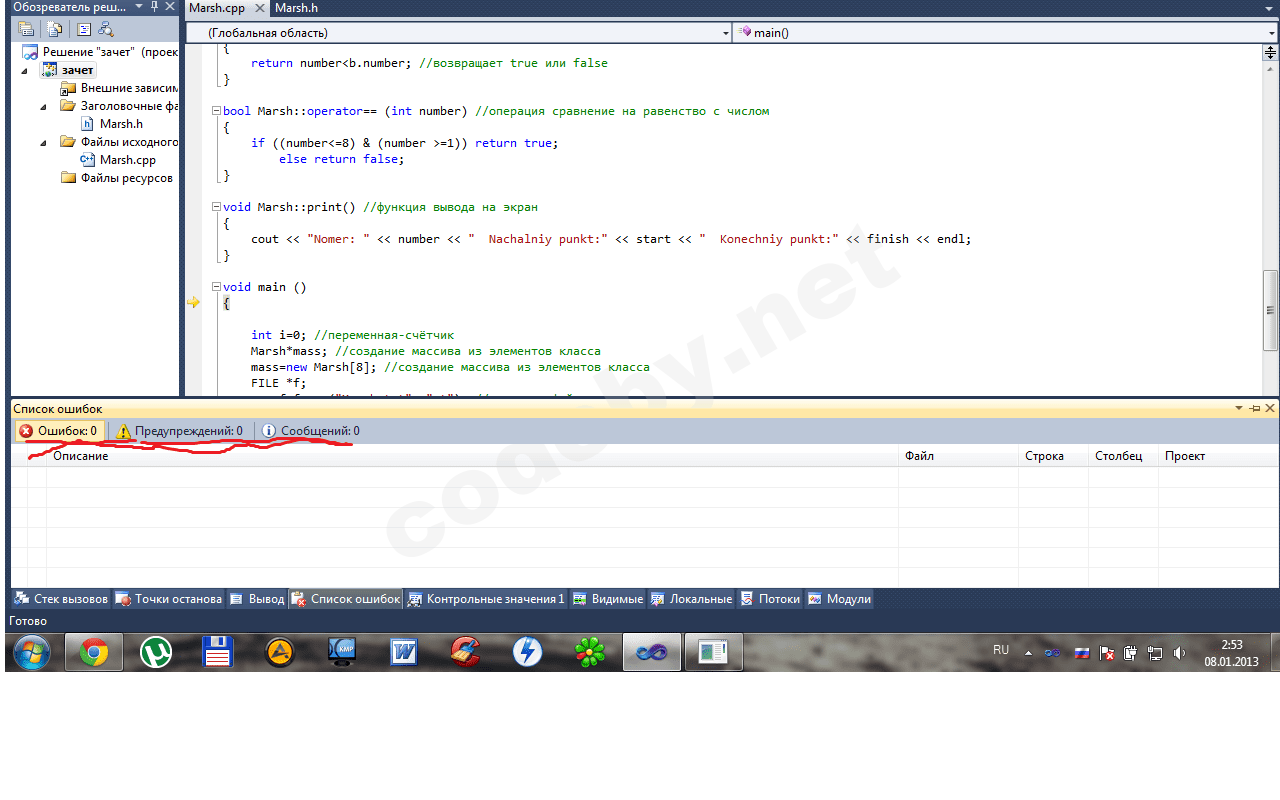The width and height of the screenshot is (1280, 800).
Task: Open Marsh.h in the solution tree
Action: coord(112,124)
